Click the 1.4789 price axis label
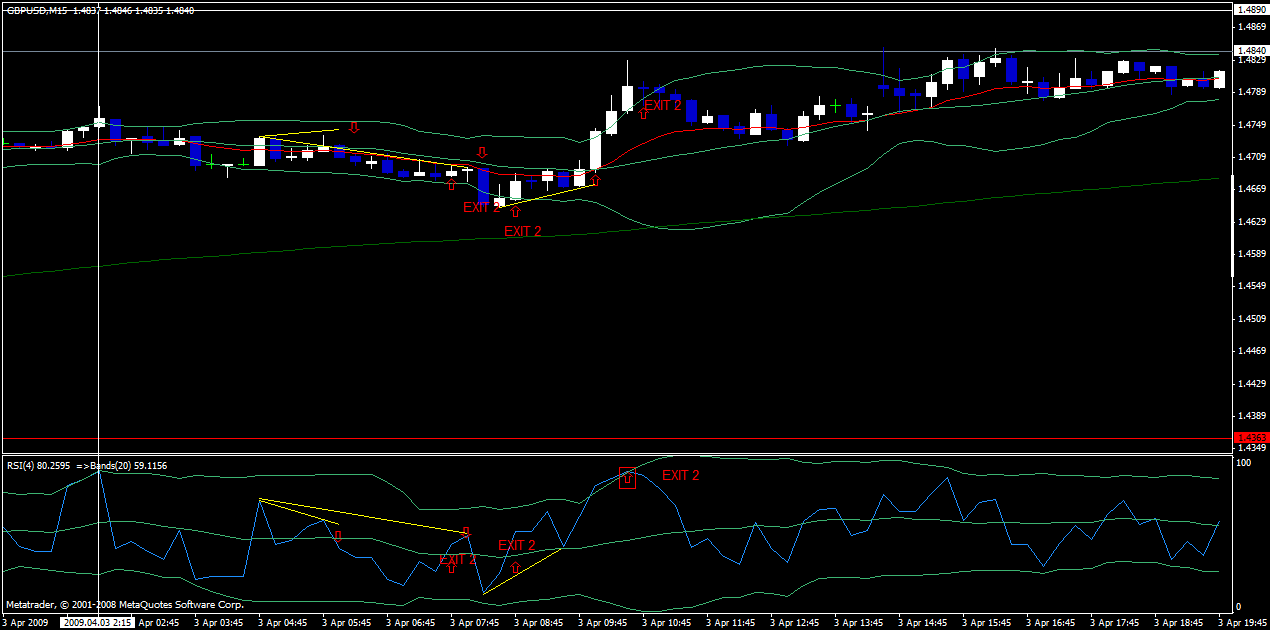Screen dimensions: 1270x630 (1250, 92)
